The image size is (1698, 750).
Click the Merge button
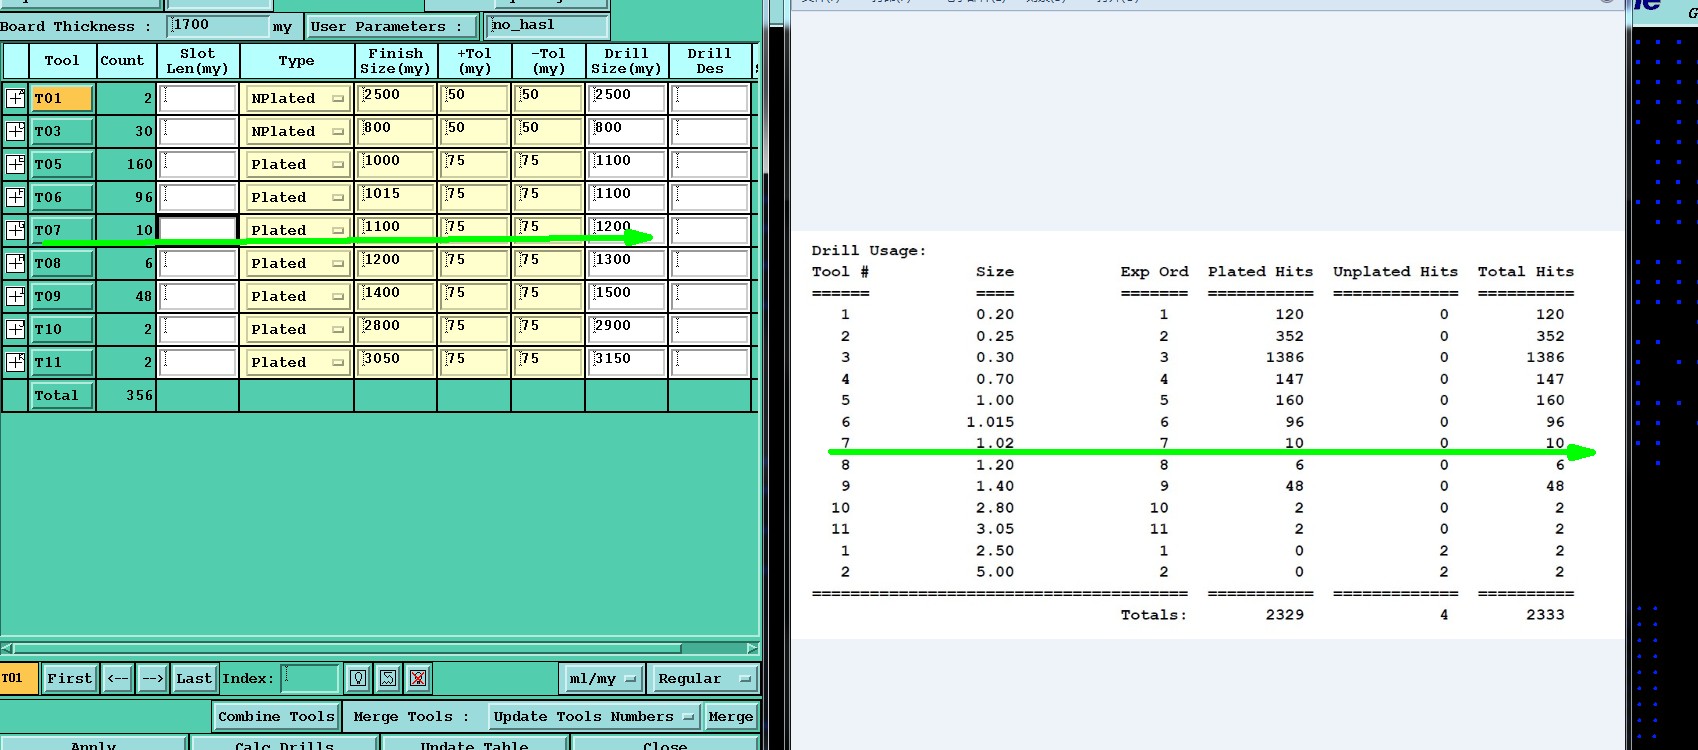[x=730, y=716]
